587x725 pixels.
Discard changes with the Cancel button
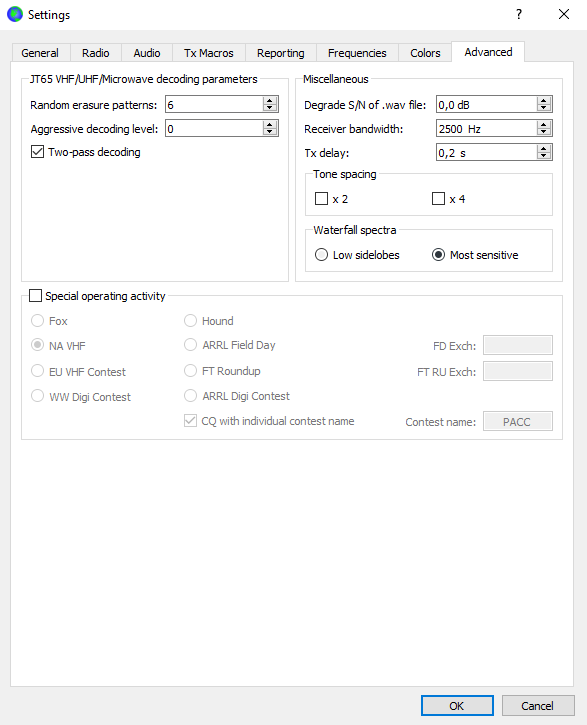point(538,706)
